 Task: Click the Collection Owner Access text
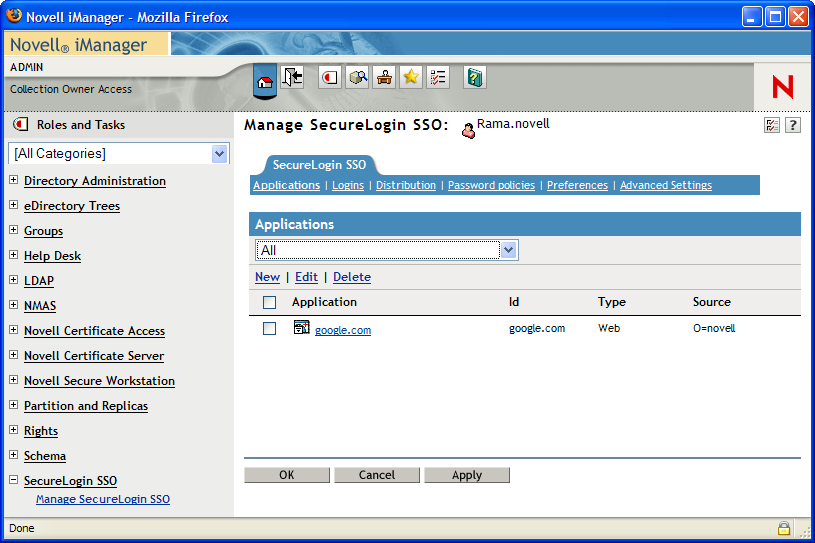click(71, 89)
